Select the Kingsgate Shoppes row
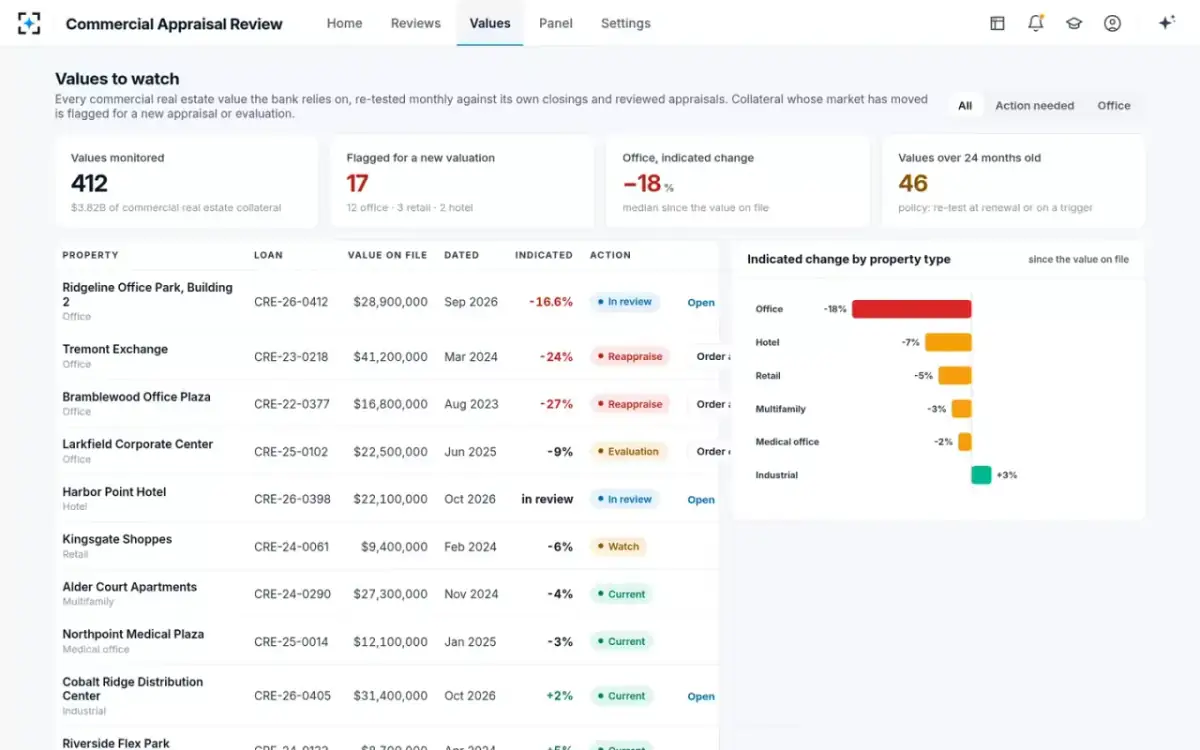The width and height of the screenshot is (1200, 750). pos(387,547)
